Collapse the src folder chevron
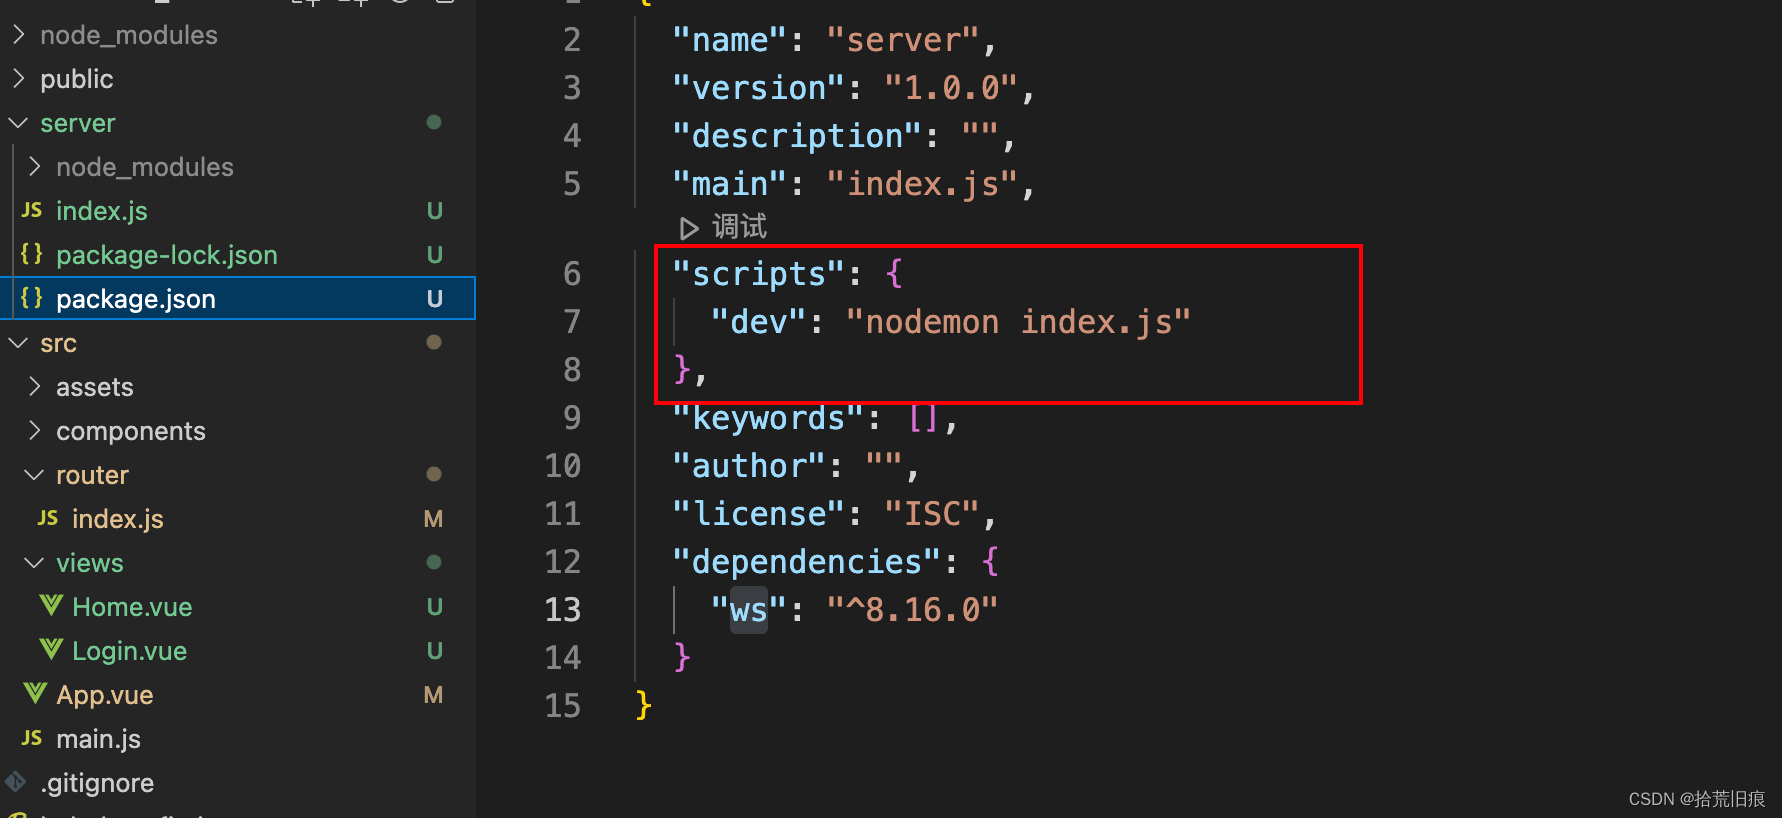 [x=19, y=342]
